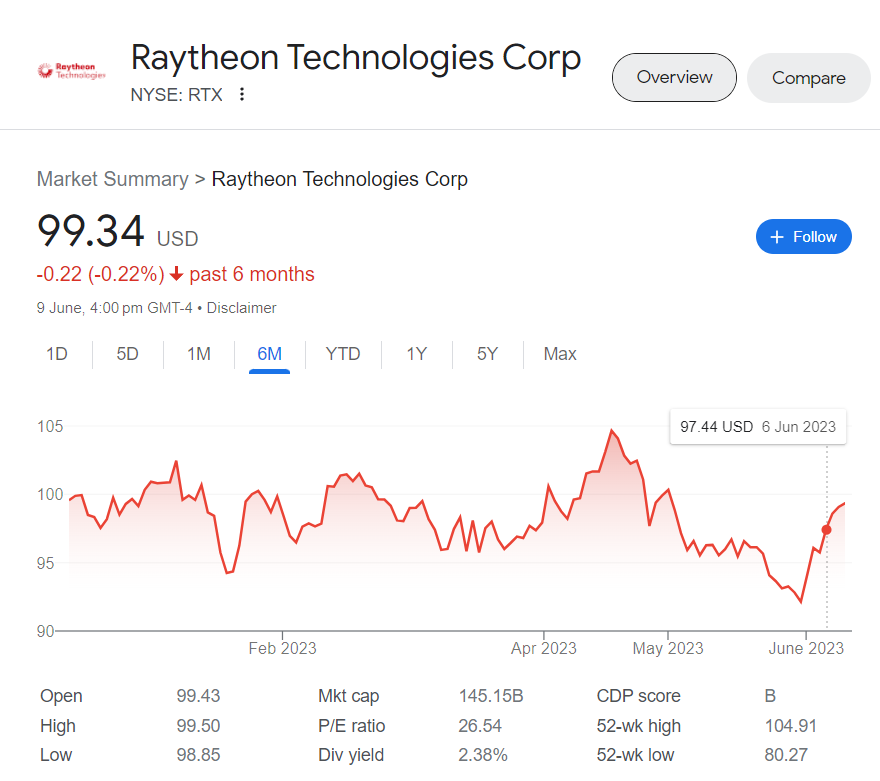
Task: Select the 6M chart range
Action: 269,355
